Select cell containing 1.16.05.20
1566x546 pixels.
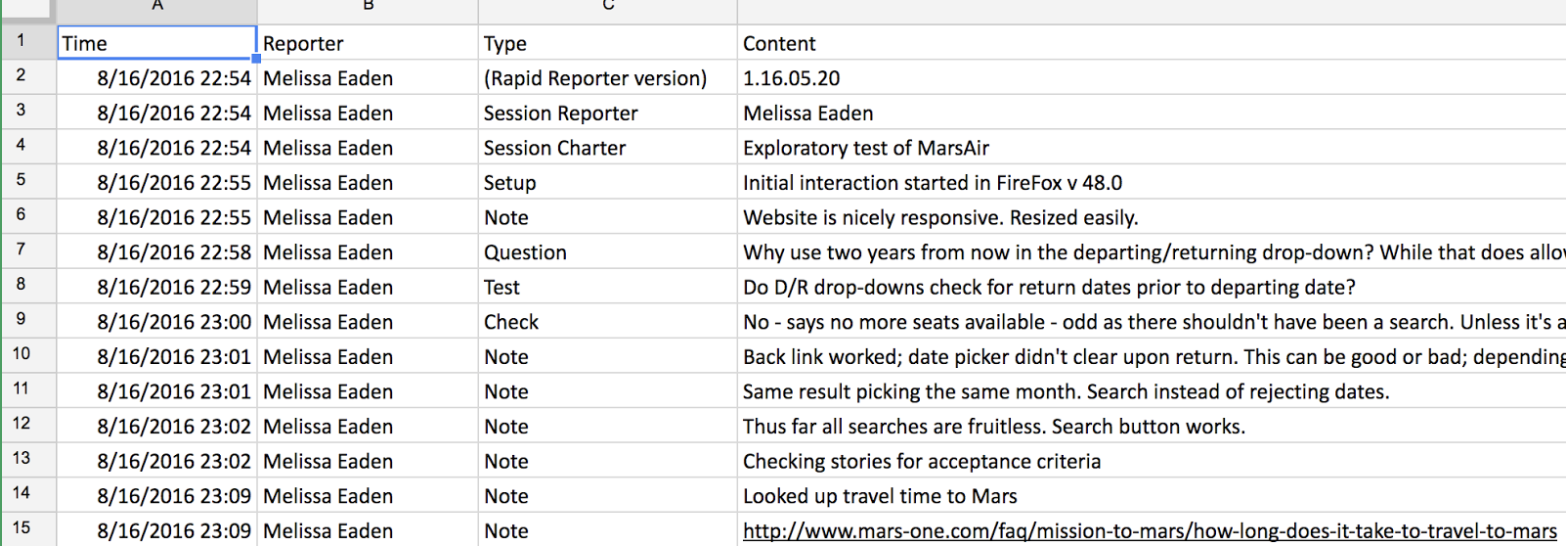click(x=1152, y=78)
